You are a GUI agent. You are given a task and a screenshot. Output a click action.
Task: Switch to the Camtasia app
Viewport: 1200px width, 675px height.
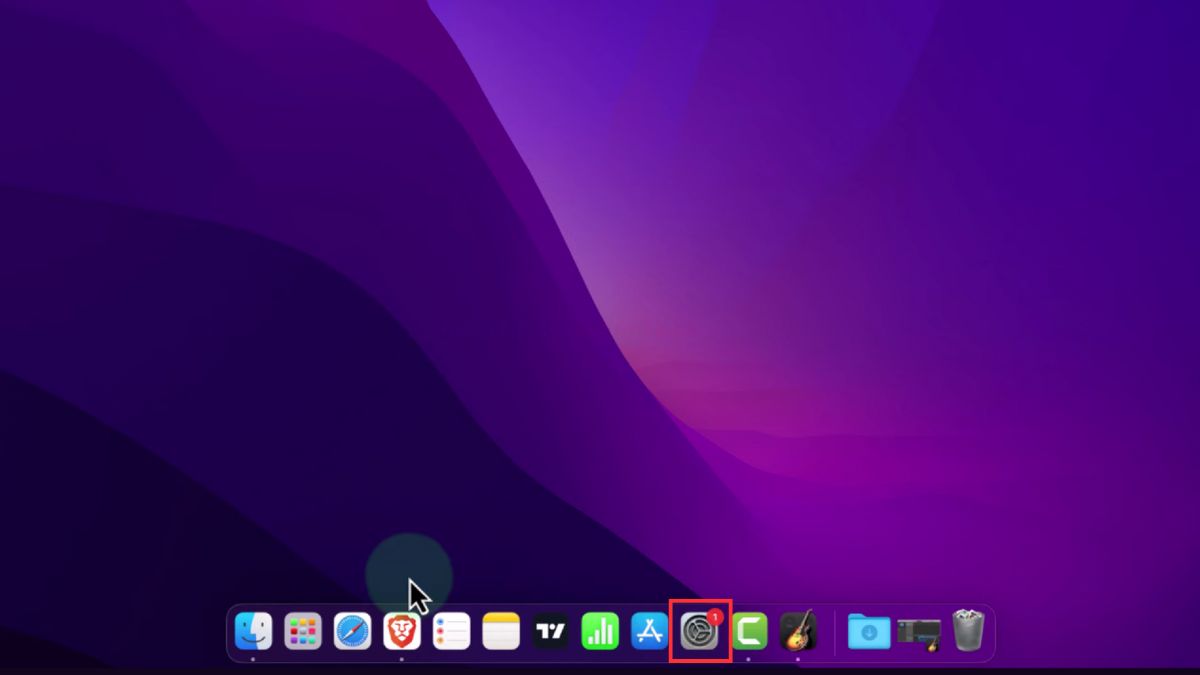(x=749, y=632)
